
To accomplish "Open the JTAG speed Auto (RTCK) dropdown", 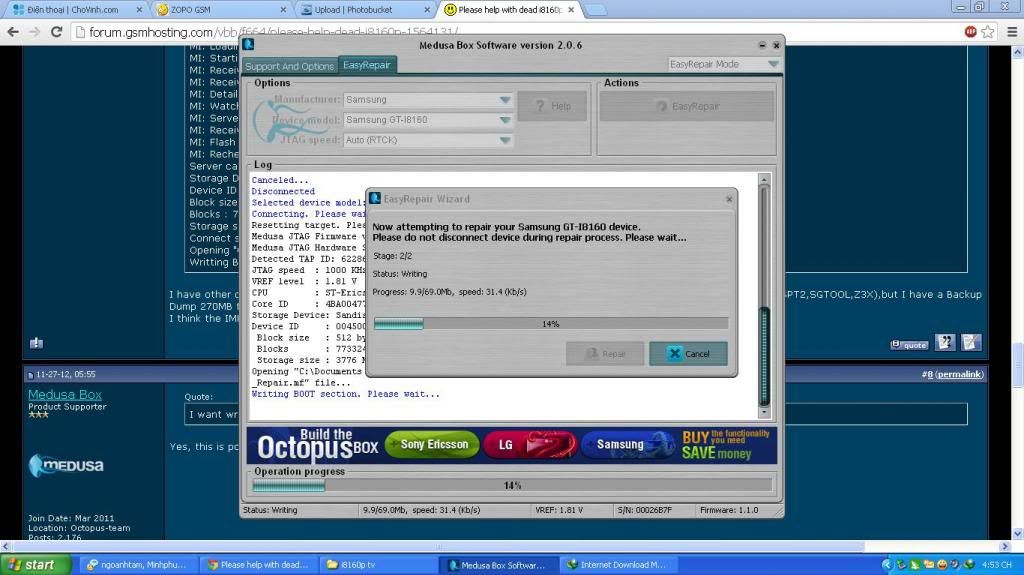I will 428,140.
